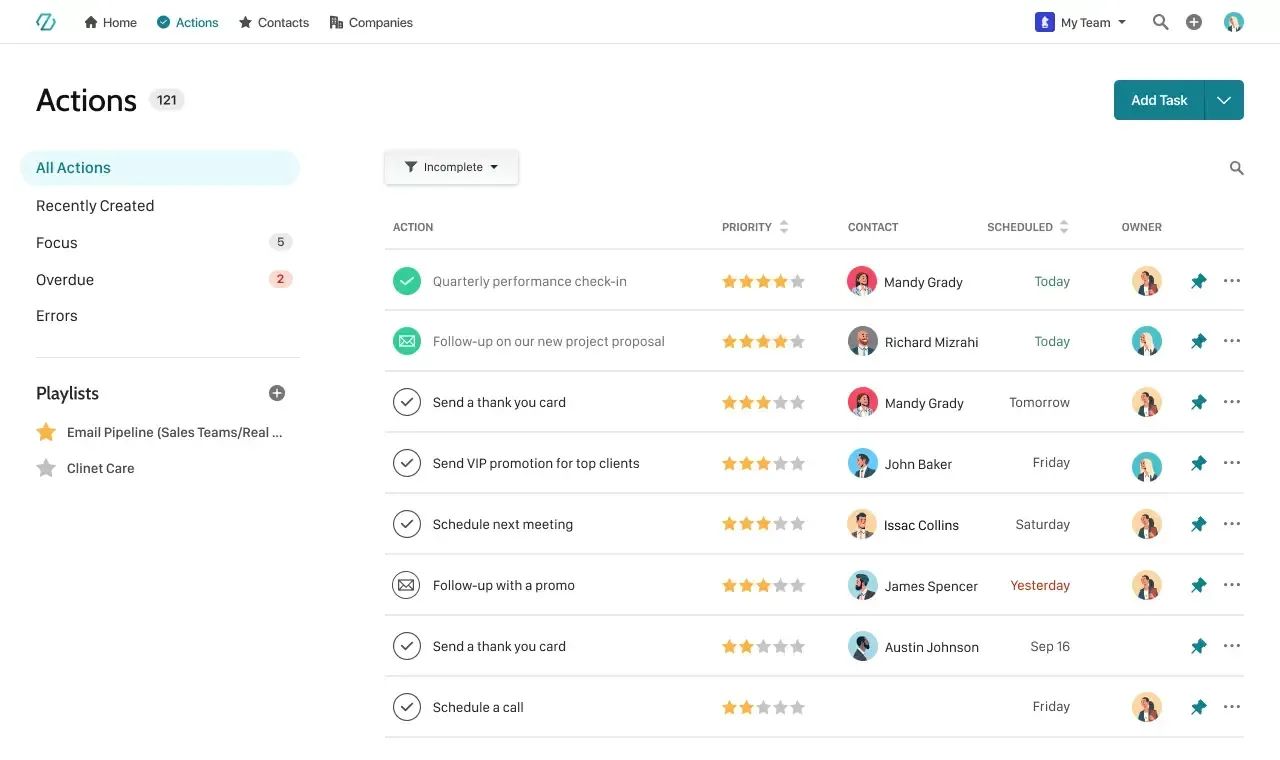Open more options for Follow-up with a promo
Viewport: 1280px width, 760px height.
1232,585
